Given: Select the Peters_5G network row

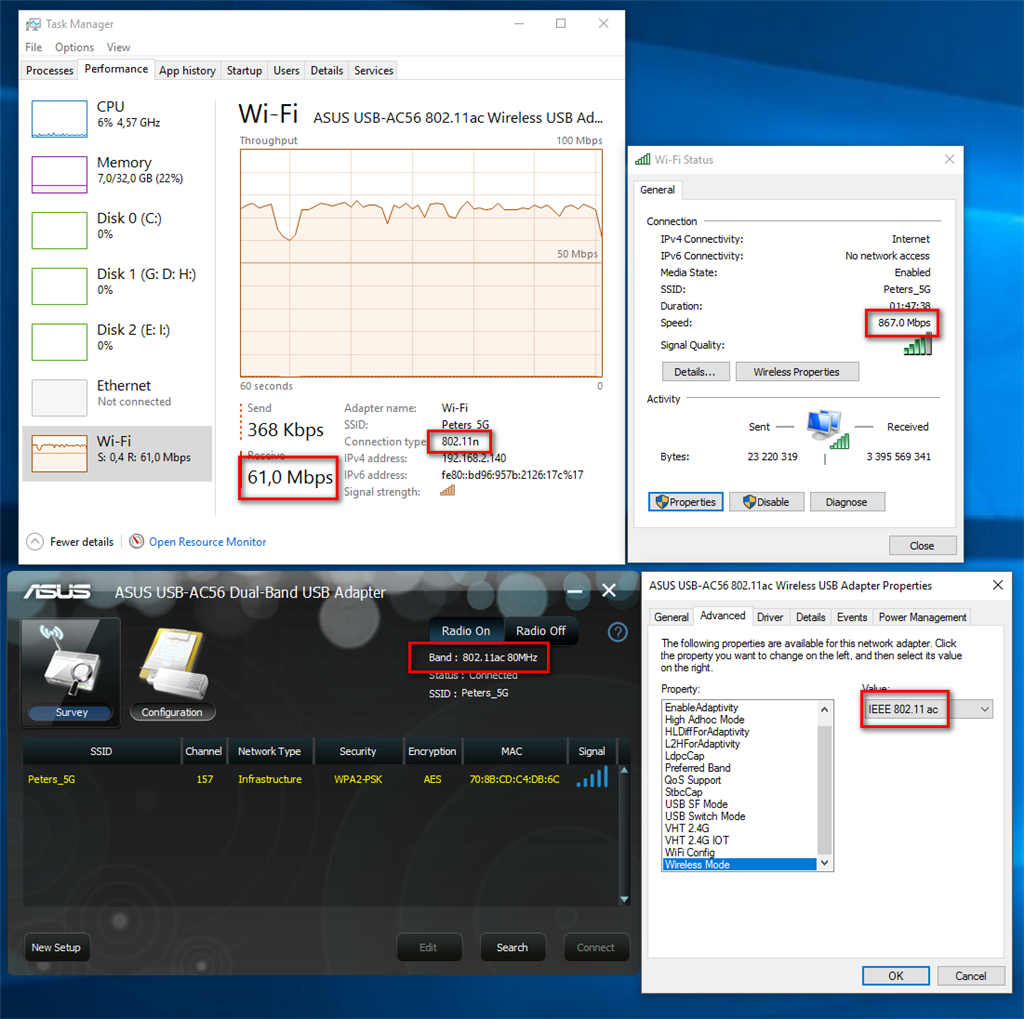Looking at the screenshot, I should click(x=320, y=779).
